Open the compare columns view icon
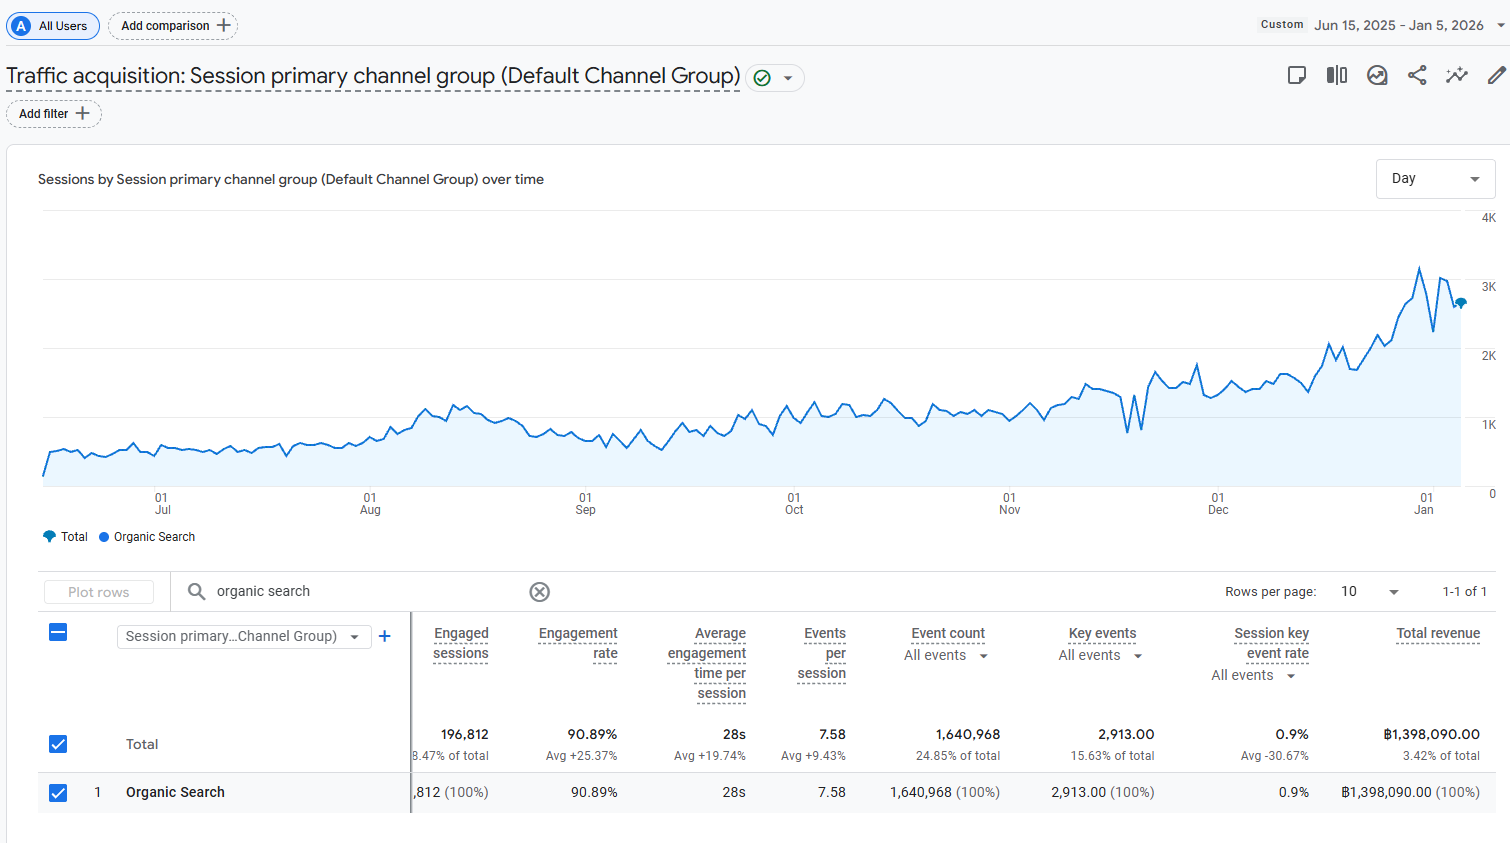 tap(1337, 75)
